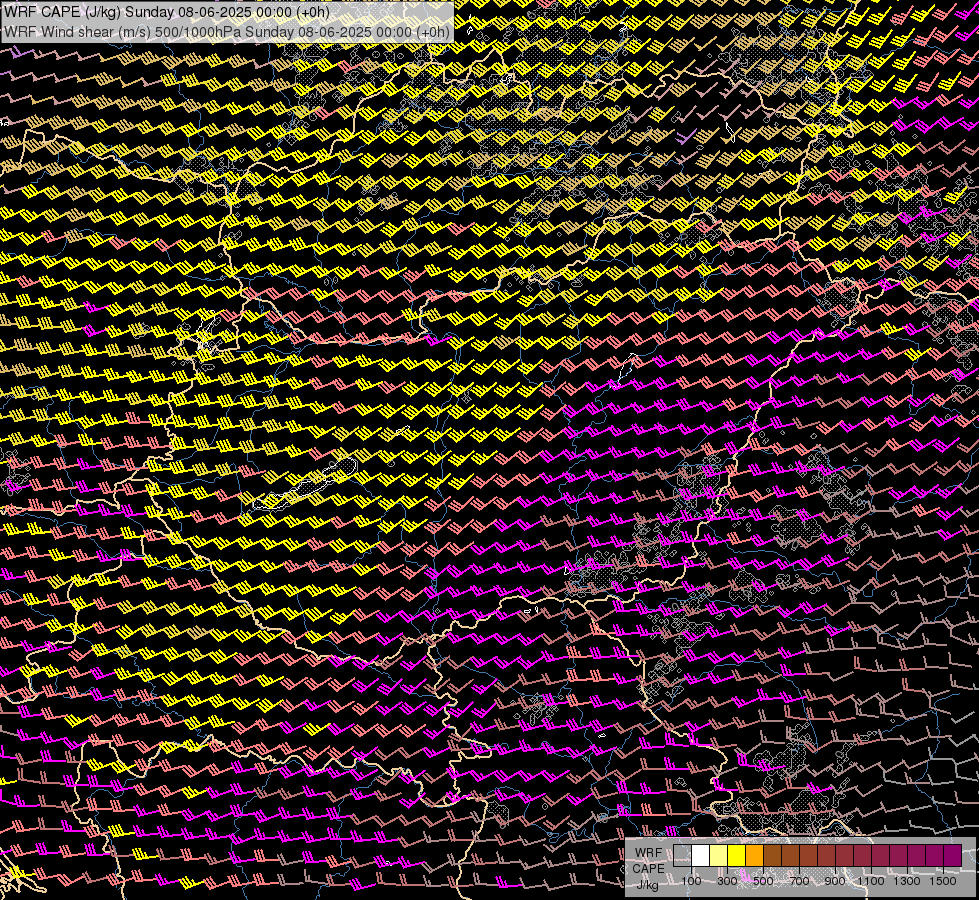
Task: Click the 100 legend value
Action: point(691,881)
